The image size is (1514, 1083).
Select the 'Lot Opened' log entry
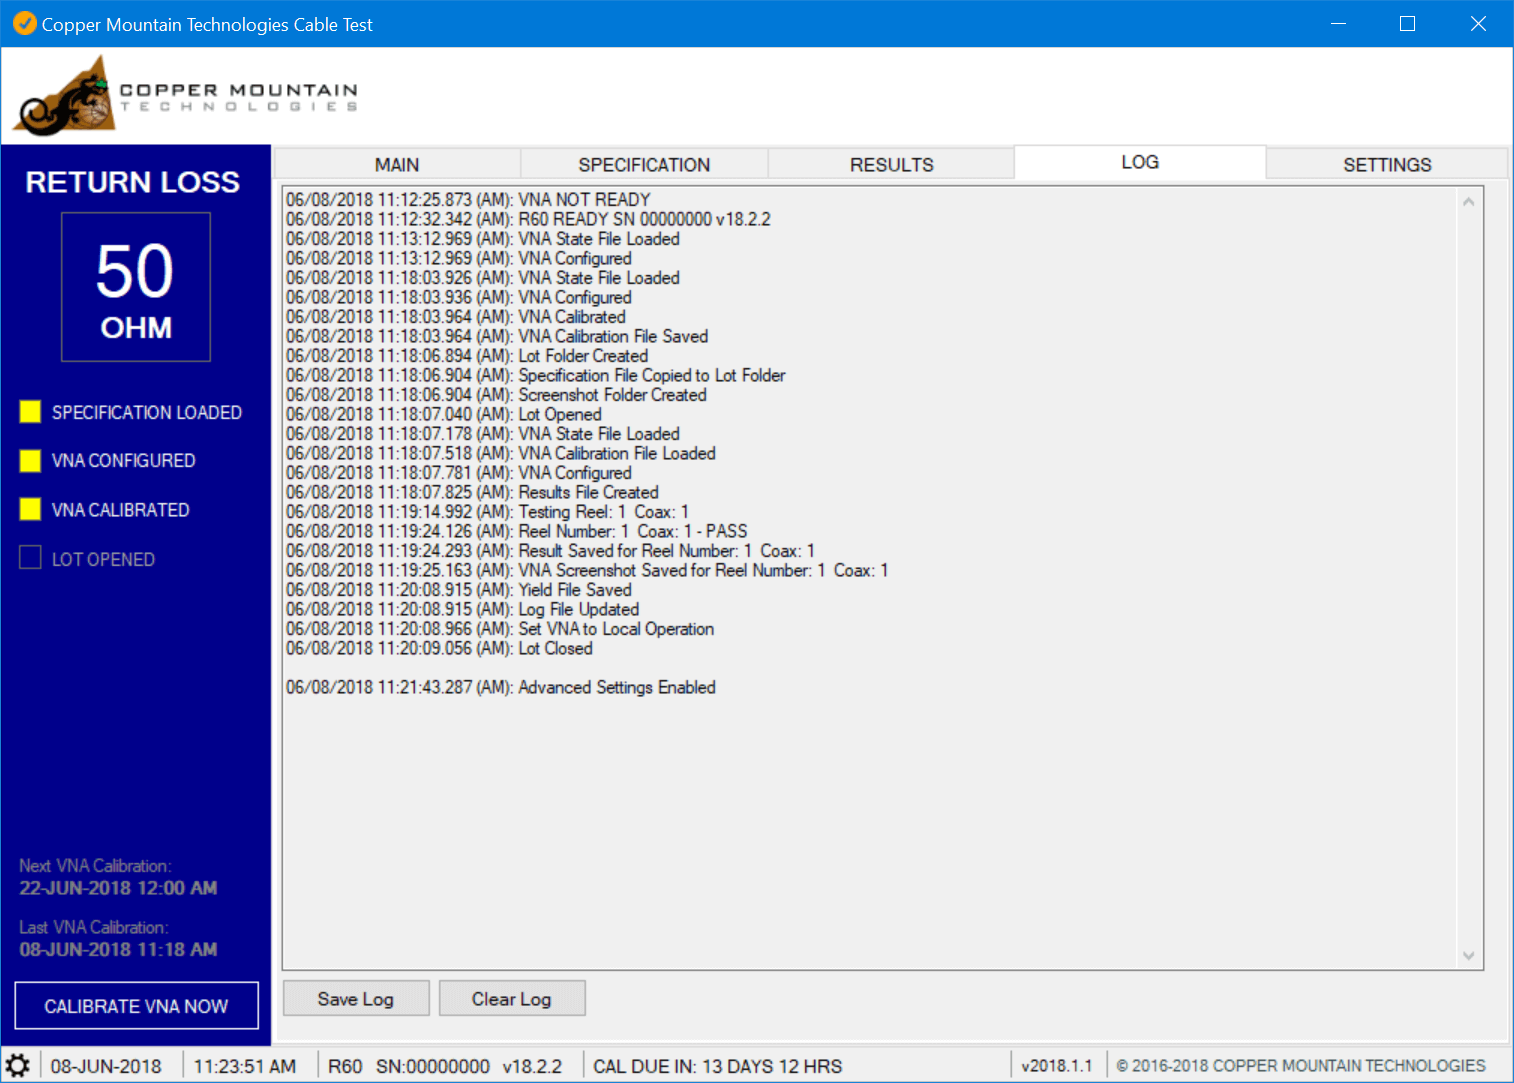(444, 414)
